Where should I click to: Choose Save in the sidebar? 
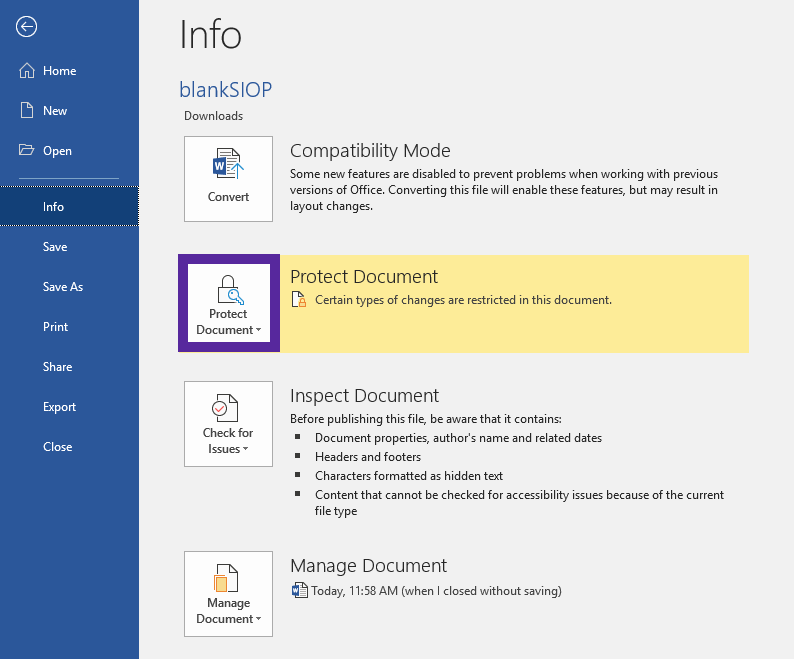(69, 247)
